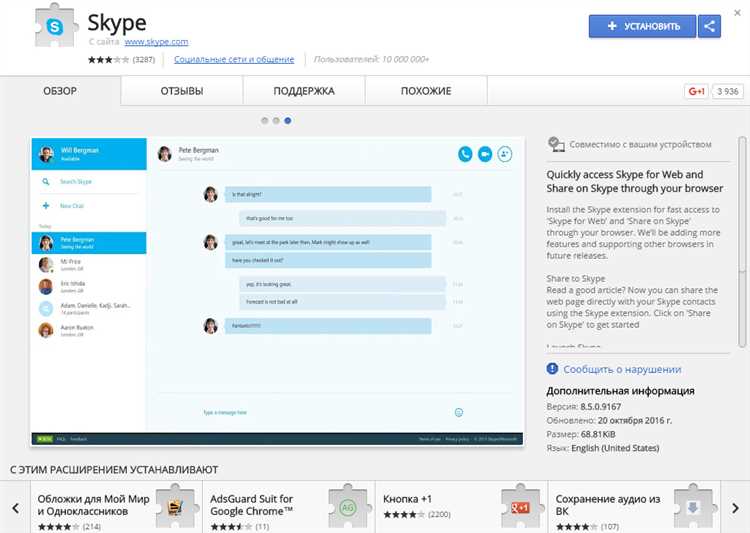Click the Обложки для Мой Мир icon
Image resolution: width=750 pixels, height=533 pixels.
(x=176, y=507)
